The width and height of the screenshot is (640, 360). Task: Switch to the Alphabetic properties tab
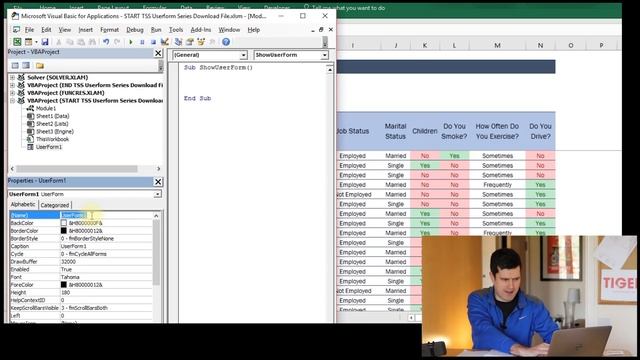23,204
